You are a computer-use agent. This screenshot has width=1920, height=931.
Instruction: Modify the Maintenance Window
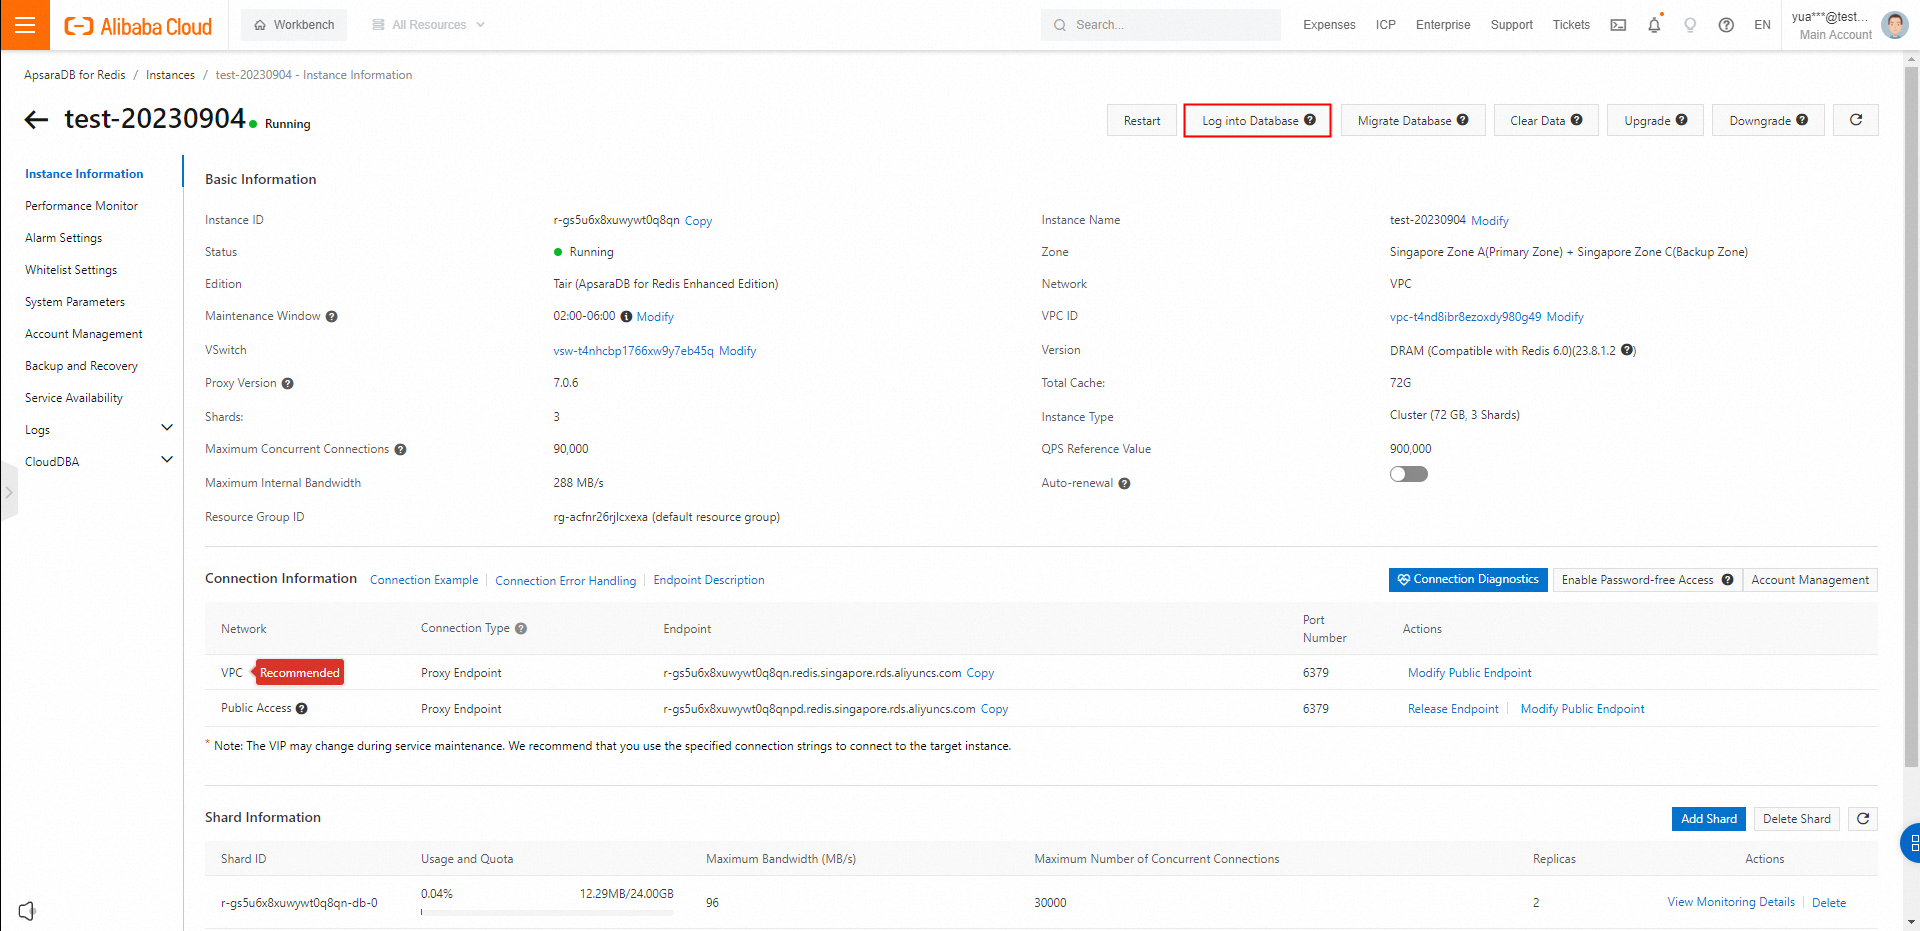coord(655,317)
